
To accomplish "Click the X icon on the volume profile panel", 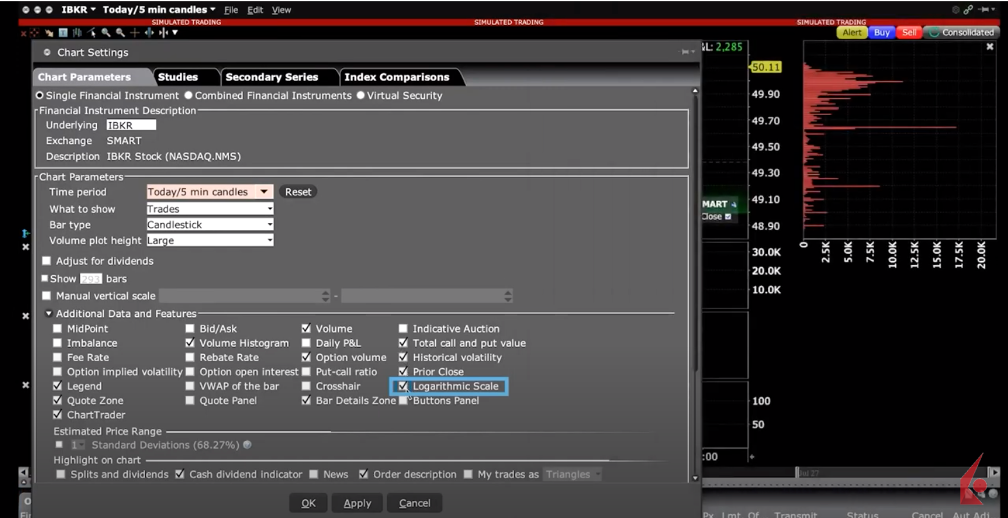I will [990, 46].
